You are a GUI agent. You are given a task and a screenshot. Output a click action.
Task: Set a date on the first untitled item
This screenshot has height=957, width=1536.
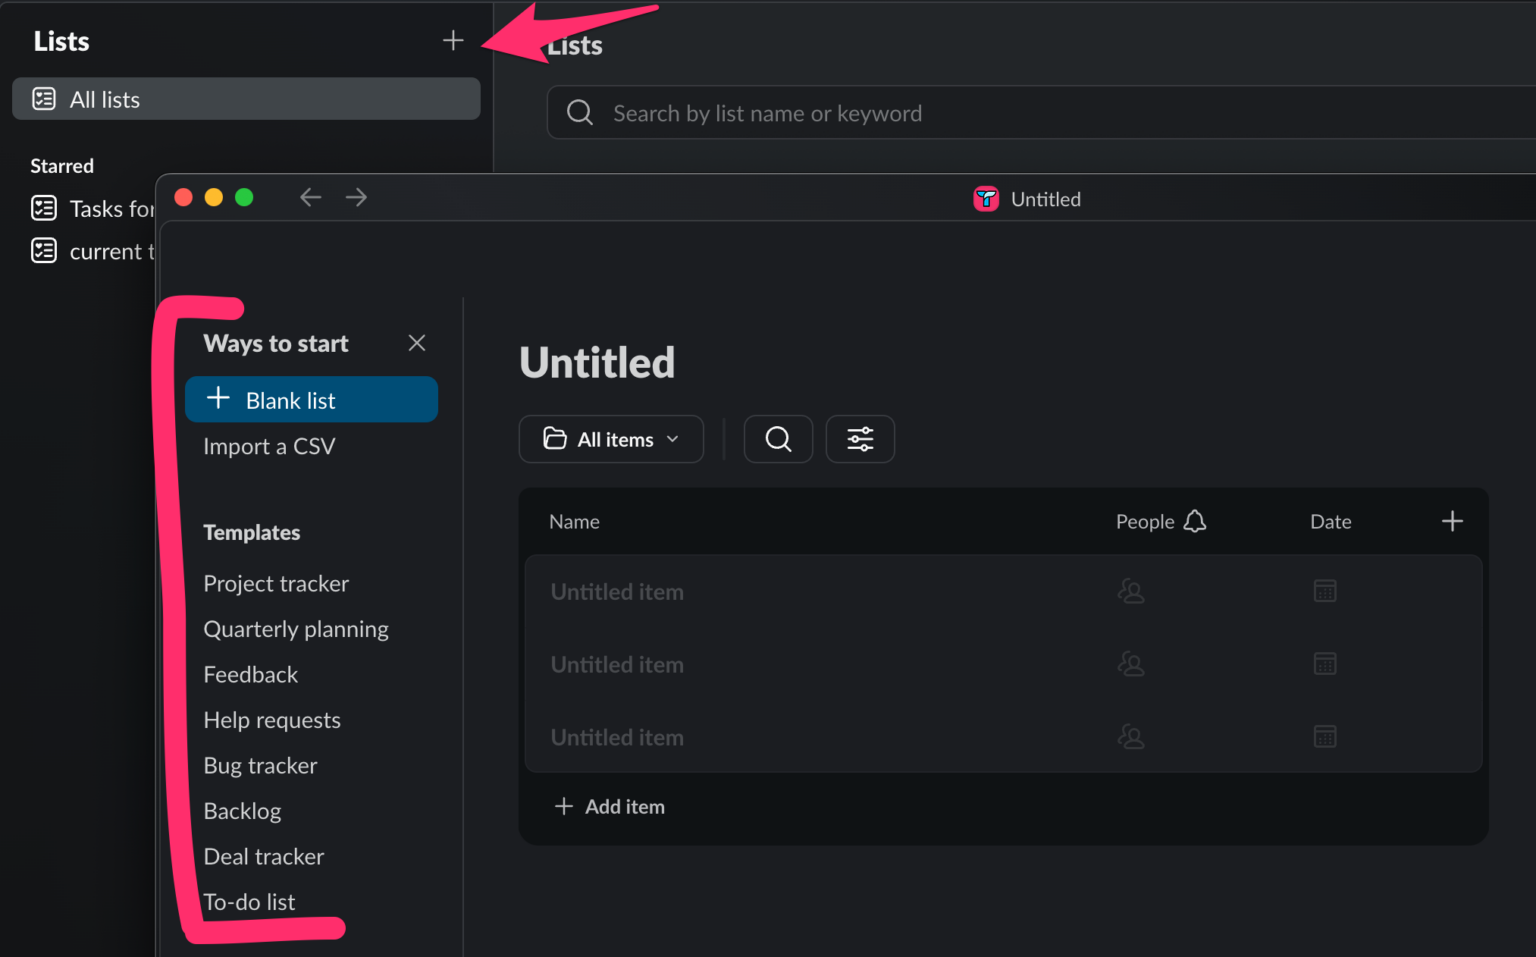click(1325, 591)
